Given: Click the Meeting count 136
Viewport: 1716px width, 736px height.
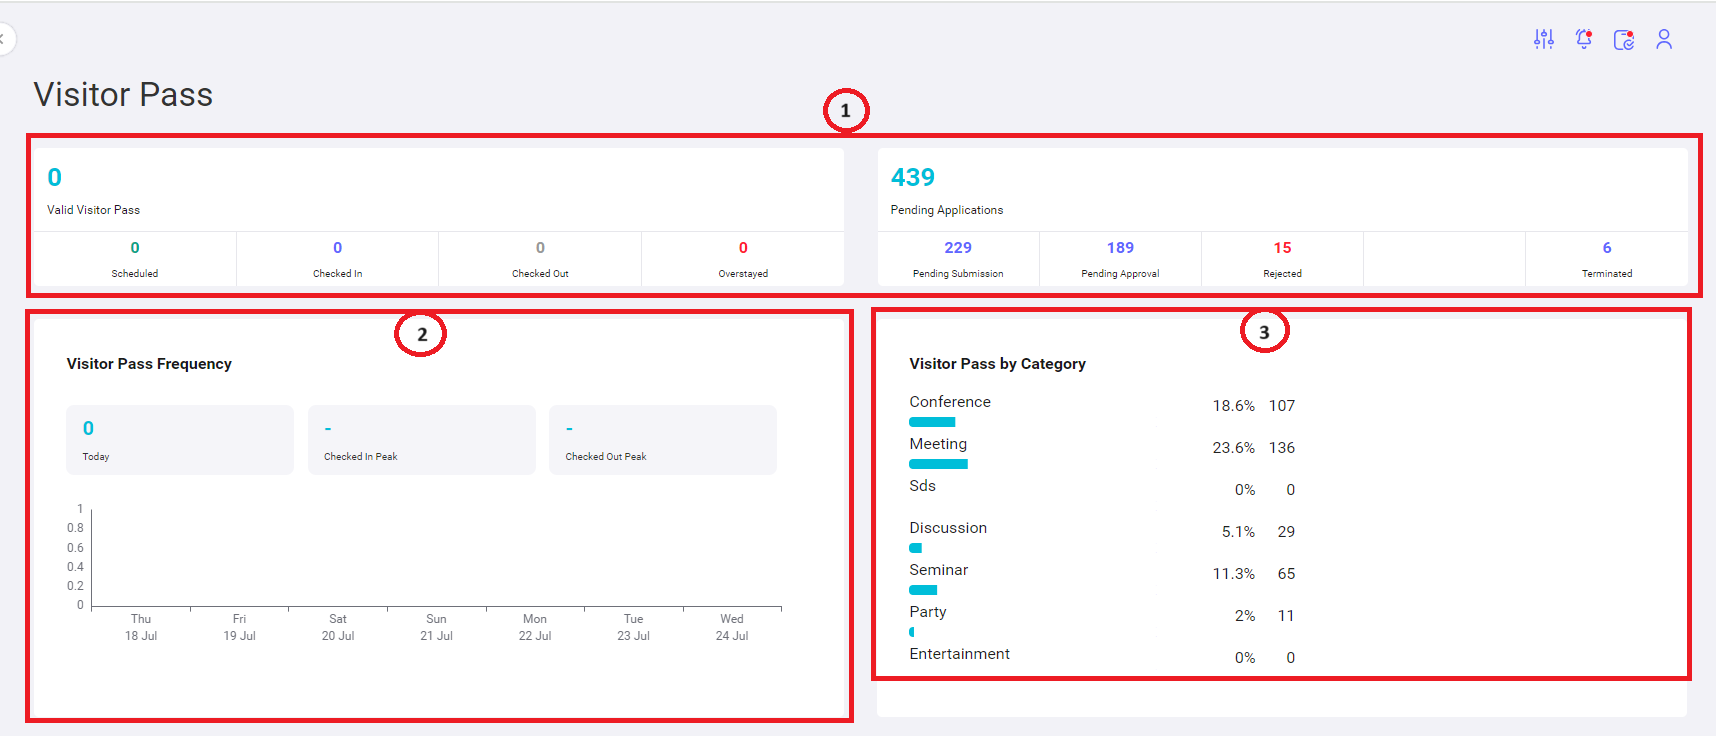Looking at the screenshot, I should point(1282,448).
